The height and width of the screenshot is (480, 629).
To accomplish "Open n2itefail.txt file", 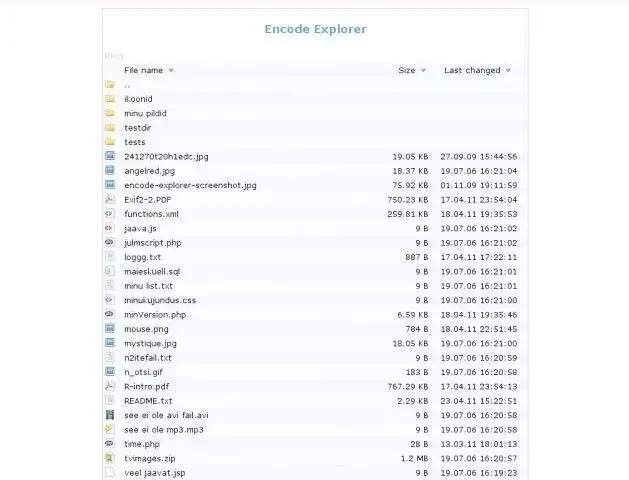I will click(x=148, y=358).
